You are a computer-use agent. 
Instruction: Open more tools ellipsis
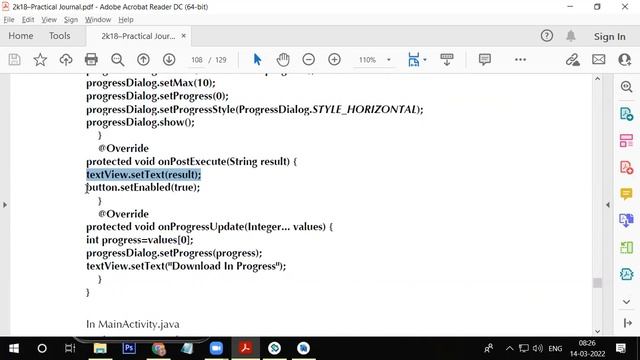(x=520, y=60)
